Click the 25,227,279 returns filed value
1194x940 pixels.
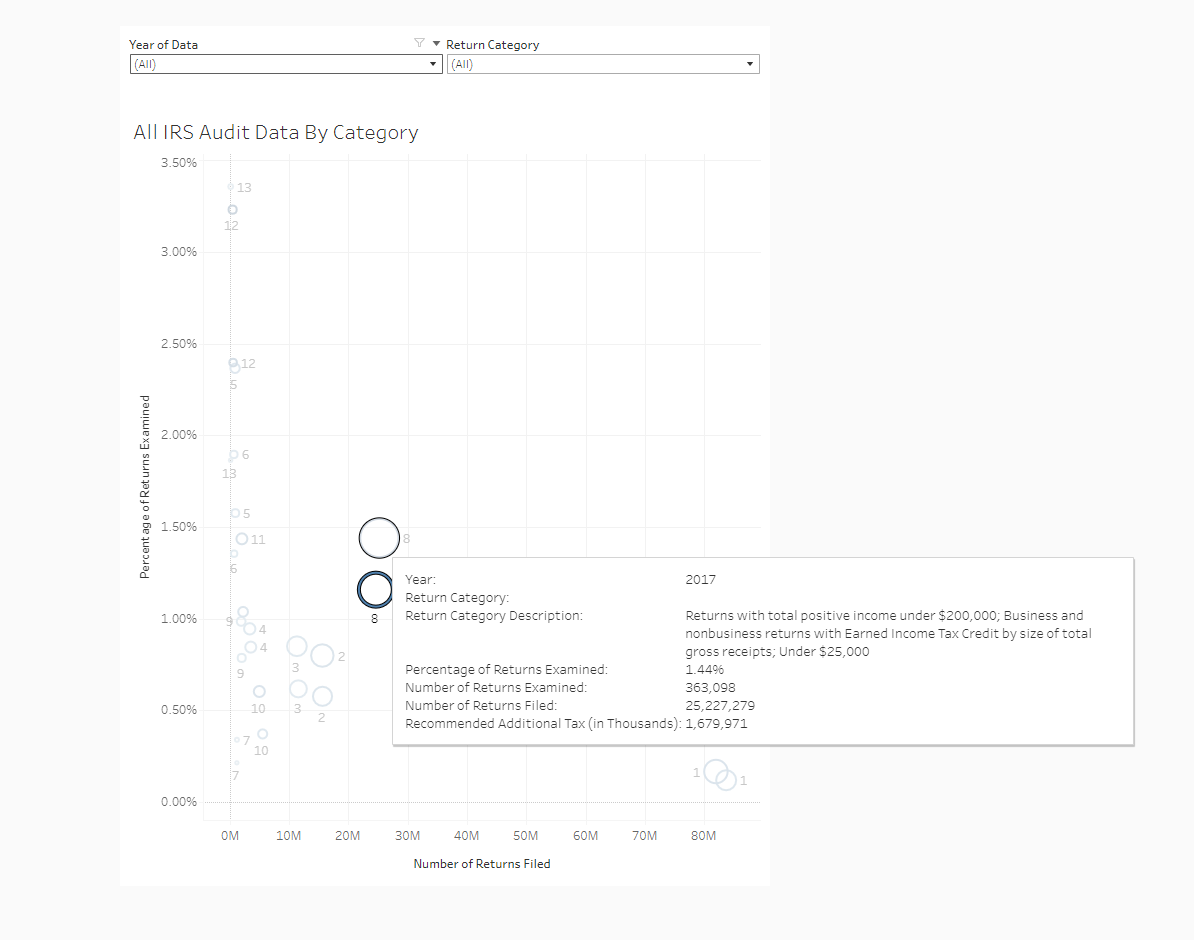(x=720, y=706)
